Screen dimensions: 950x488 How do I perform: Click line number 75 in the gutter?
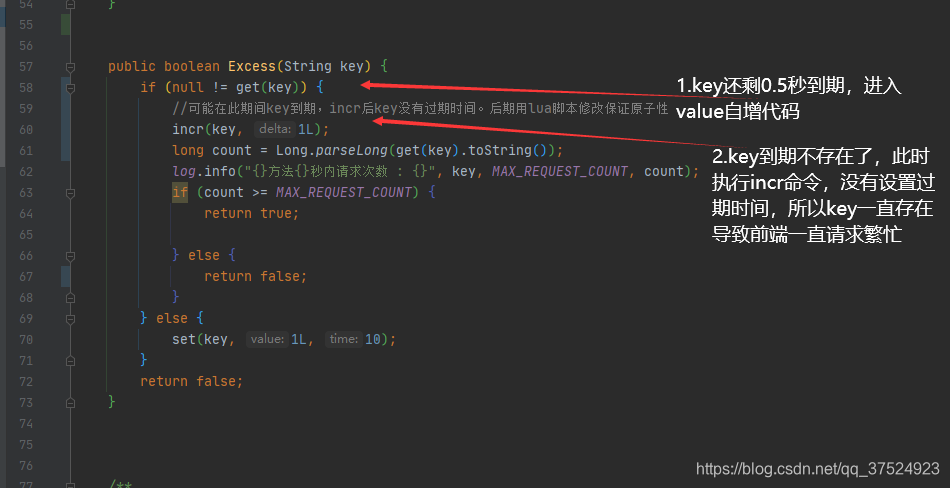click(26, 445)
